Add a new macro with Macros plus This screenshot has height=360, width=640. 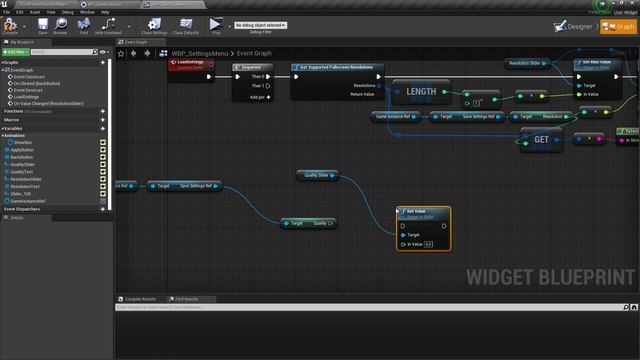(x=103, y=120)
